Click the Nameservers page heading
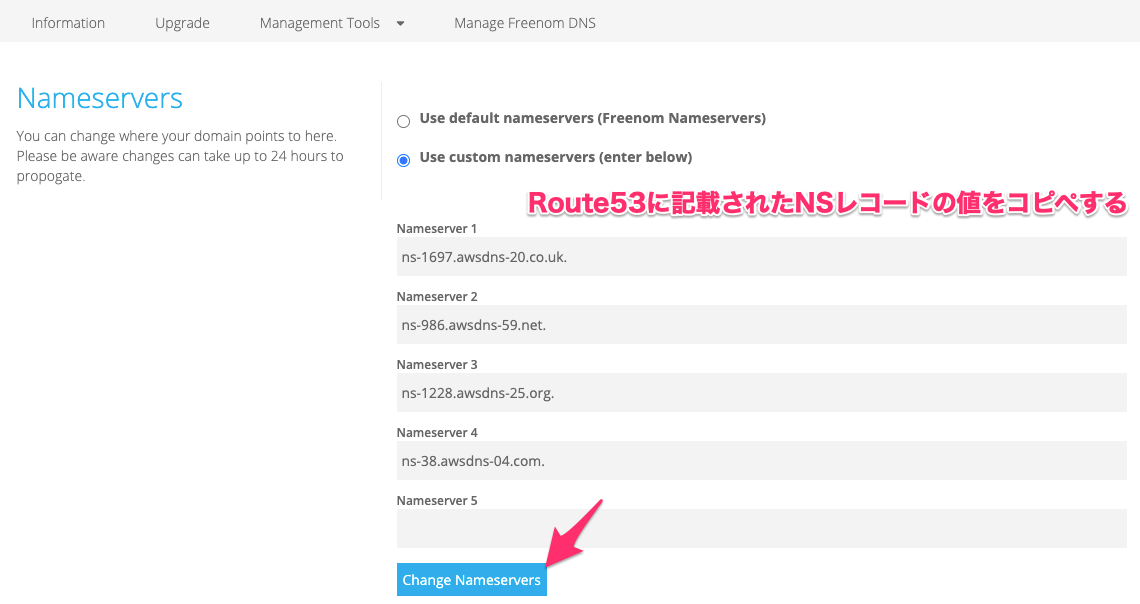Image resolution: width=1140 pixels, height=604 pixels. (x=99, y=98)
